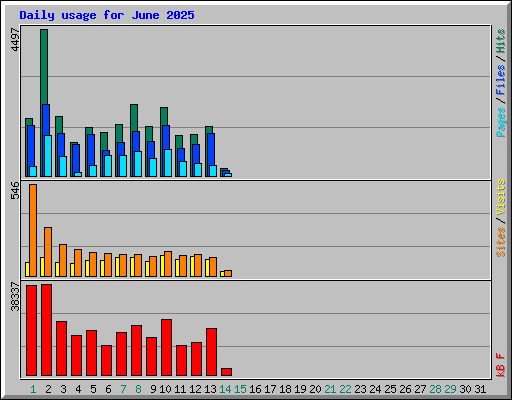The width and height of the screenshot is (512, 400).
Task: Select day label 11 on x-axis
Action: coord(180,389)
